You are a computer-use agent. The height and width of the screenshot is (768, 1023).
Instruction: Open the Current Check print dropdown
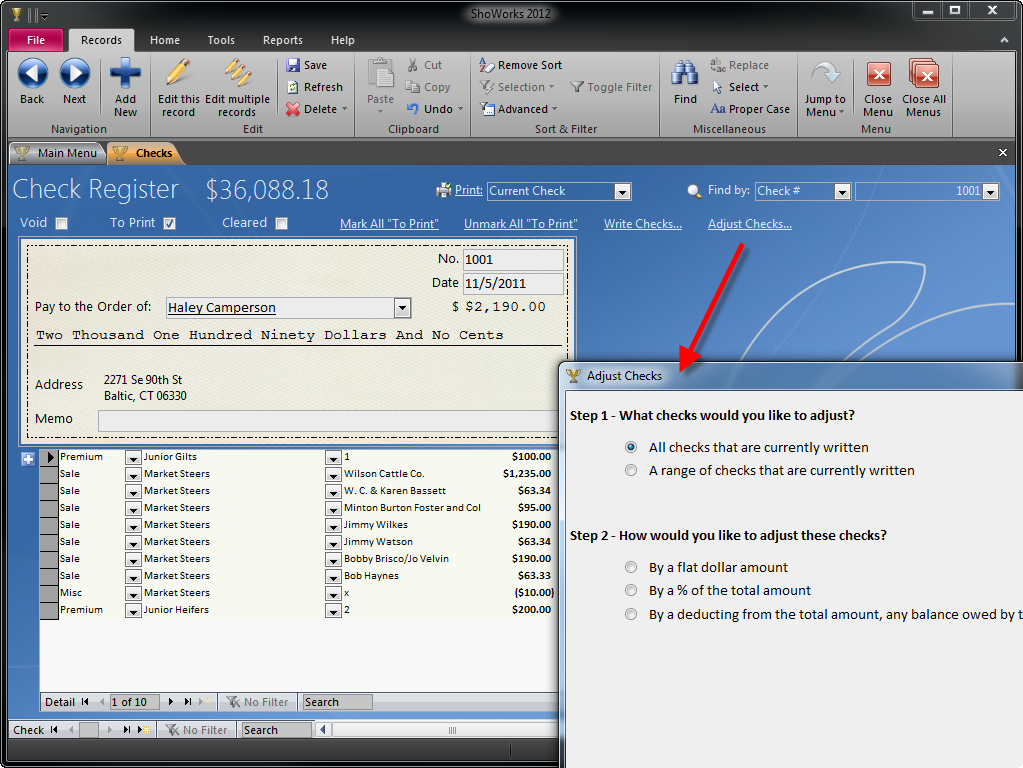point(623,190)
